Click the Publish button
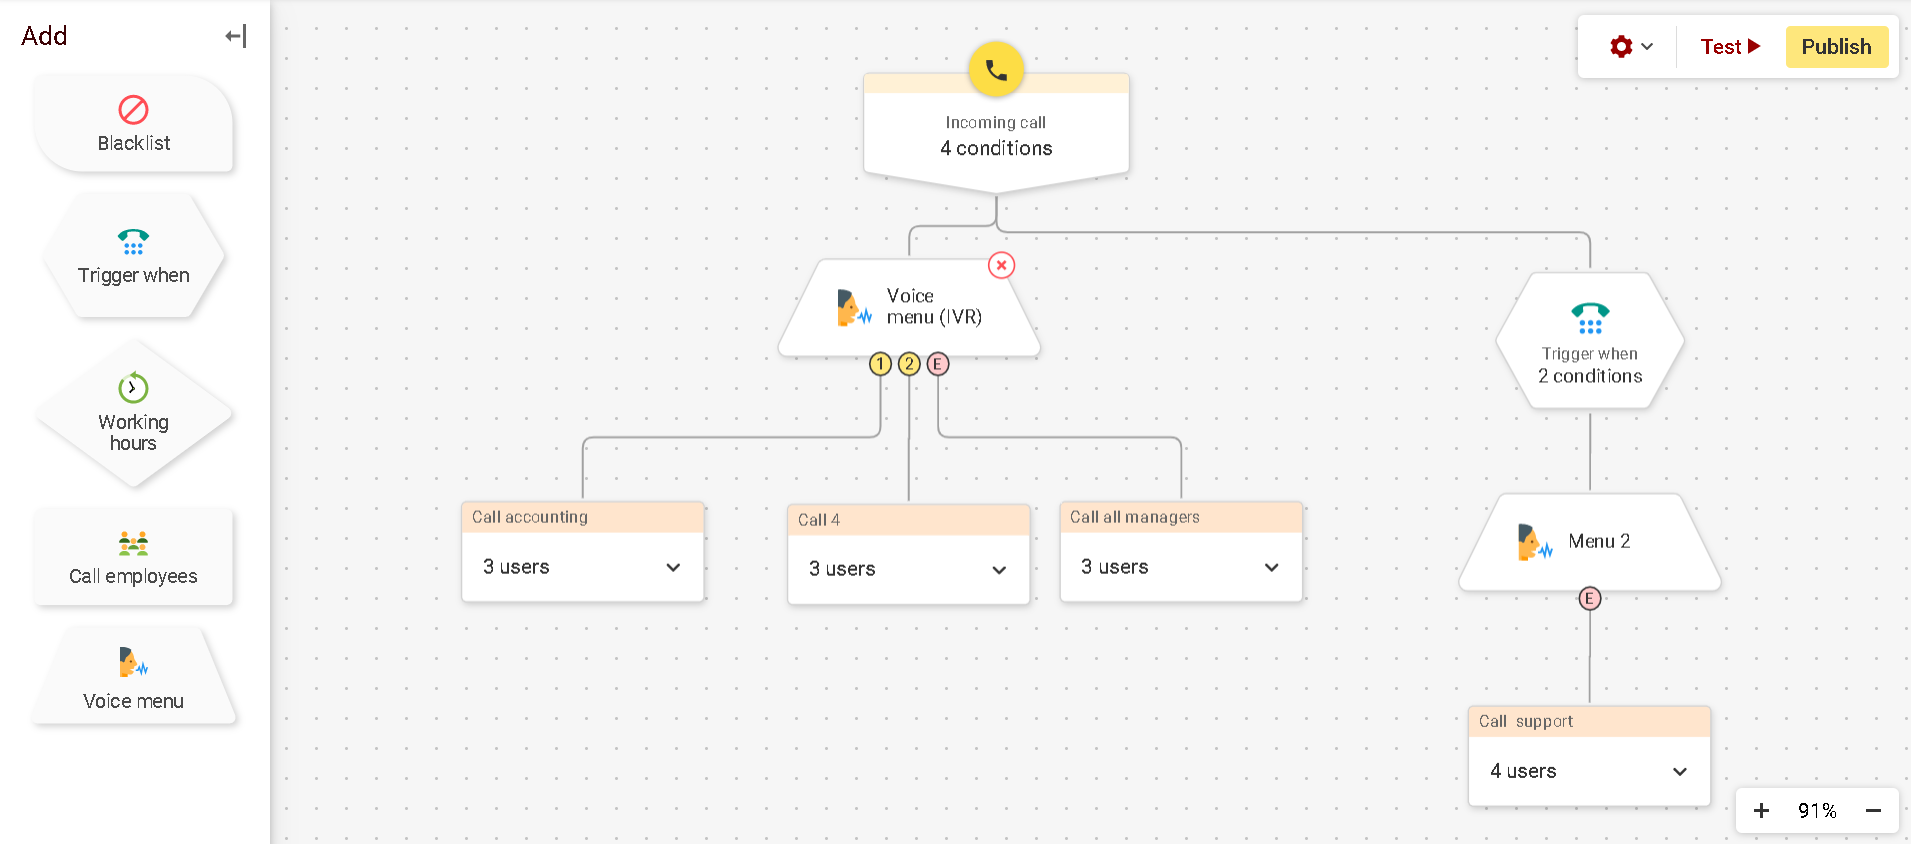1911x844 pixels. [1836, 47]
